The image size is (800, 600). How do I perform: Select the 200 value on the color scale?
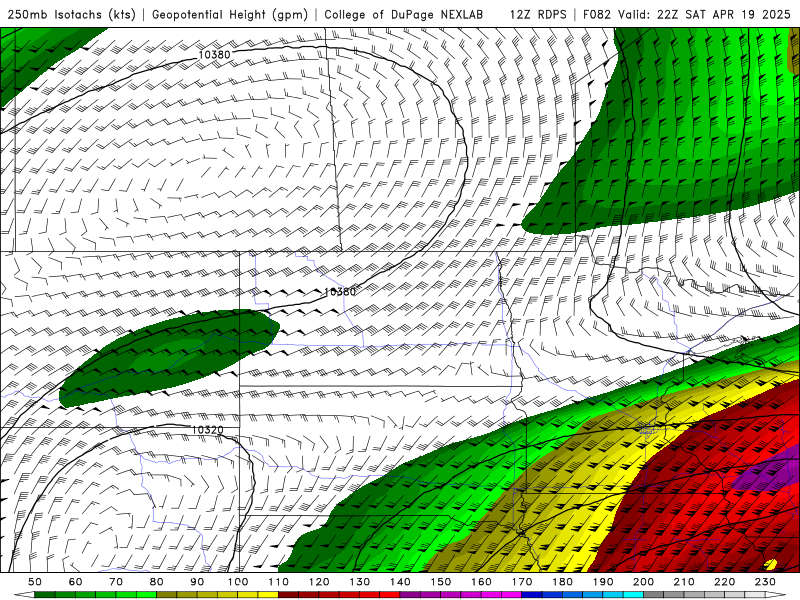[x=643, y=582]
